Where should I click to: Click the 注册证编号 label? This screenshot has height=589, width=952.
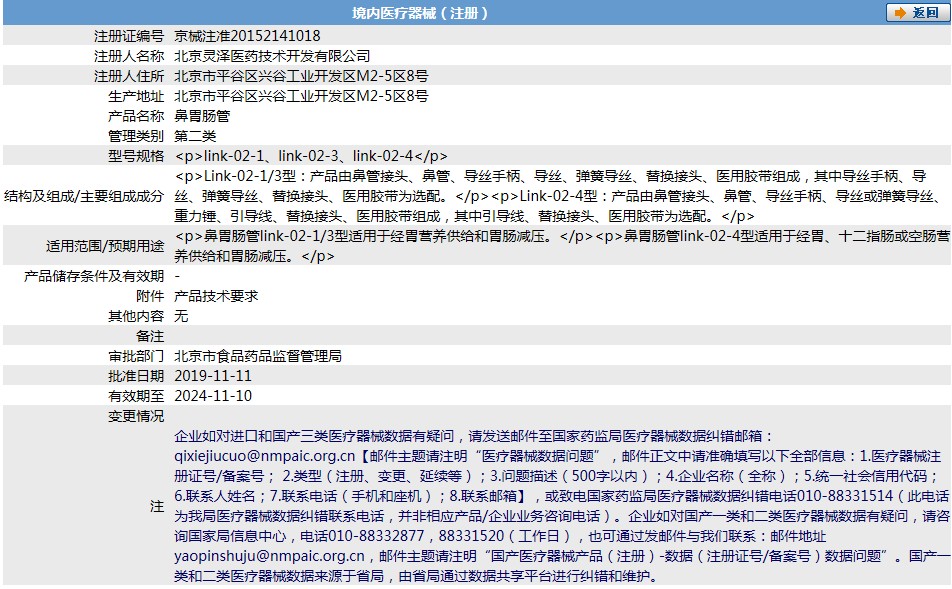129,36
